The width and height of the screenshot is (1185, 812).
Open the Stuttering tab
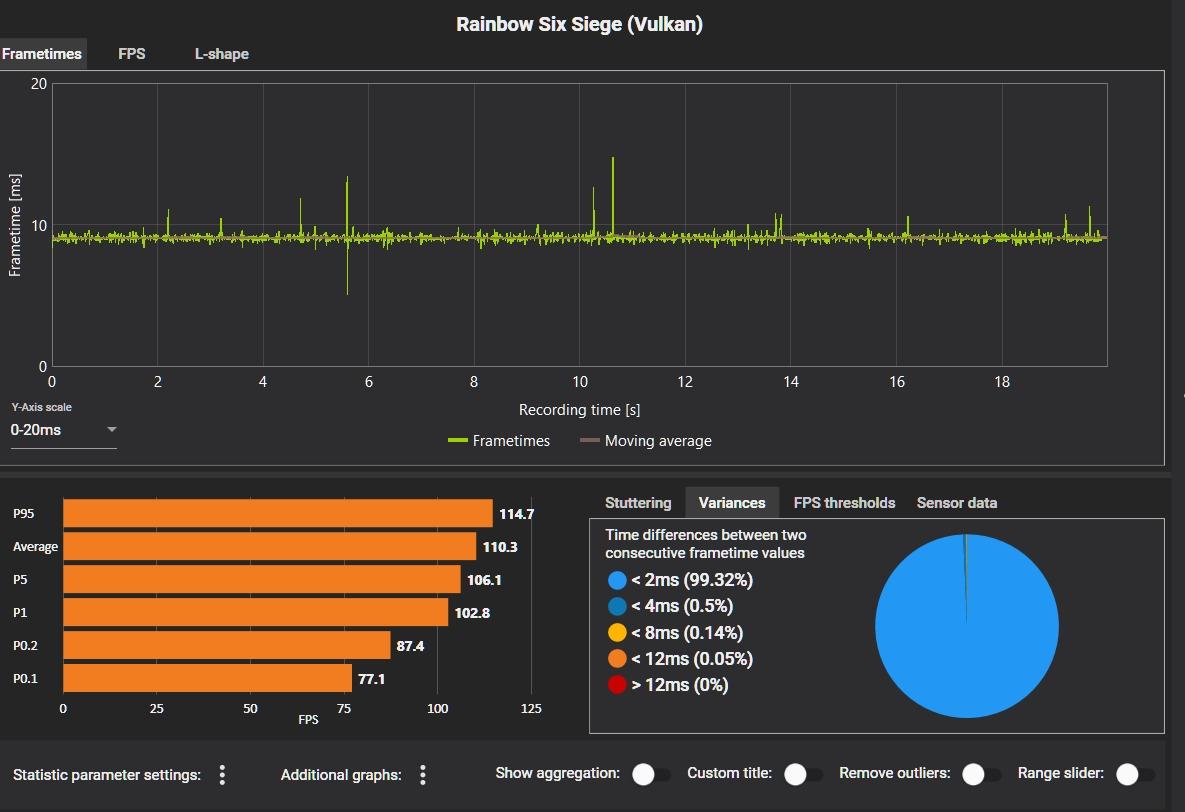click(x=638, y=503)
